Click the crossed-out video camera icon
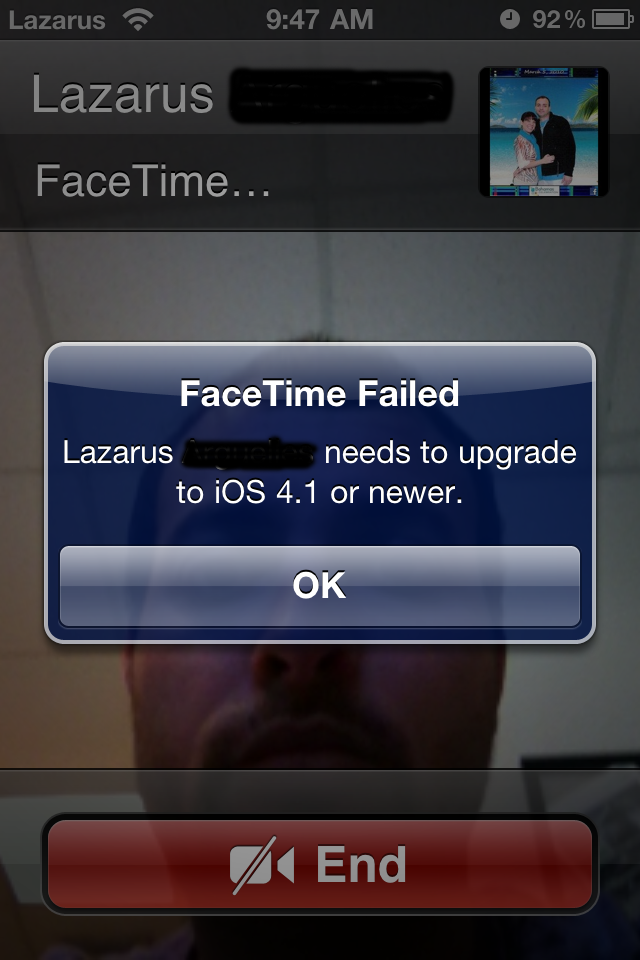 pyautogui.click(x=262, y=865)
